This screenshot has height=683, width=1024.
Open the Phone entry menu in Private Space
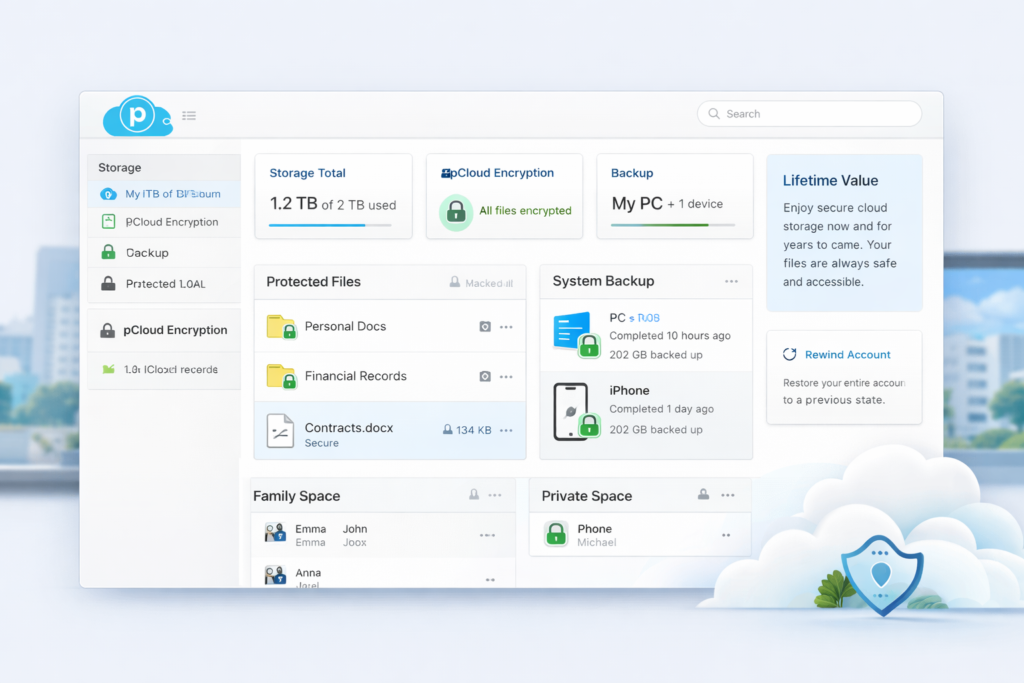click(728, 535)
